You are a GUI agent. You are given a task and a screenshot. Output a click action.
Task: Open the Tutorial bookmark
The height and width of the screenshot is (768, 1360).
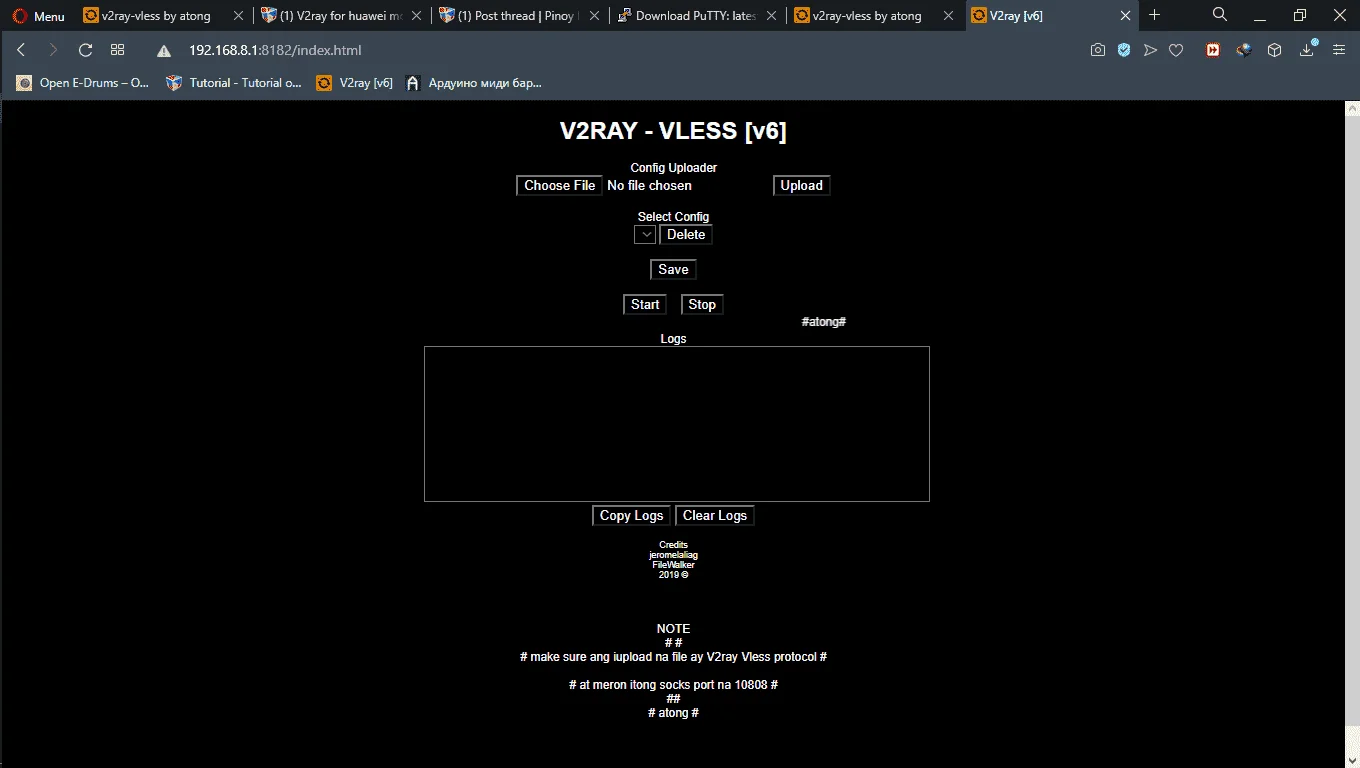click(234, 83)
